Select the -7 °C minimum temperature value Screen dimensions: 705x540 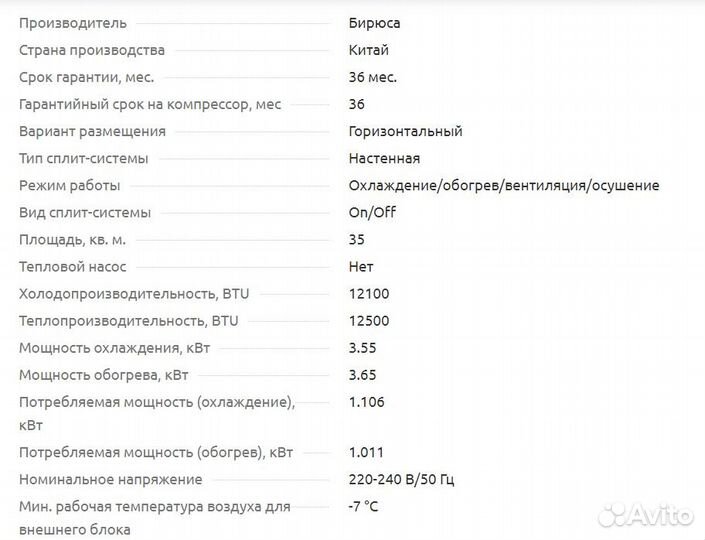(x=364, y=506)
